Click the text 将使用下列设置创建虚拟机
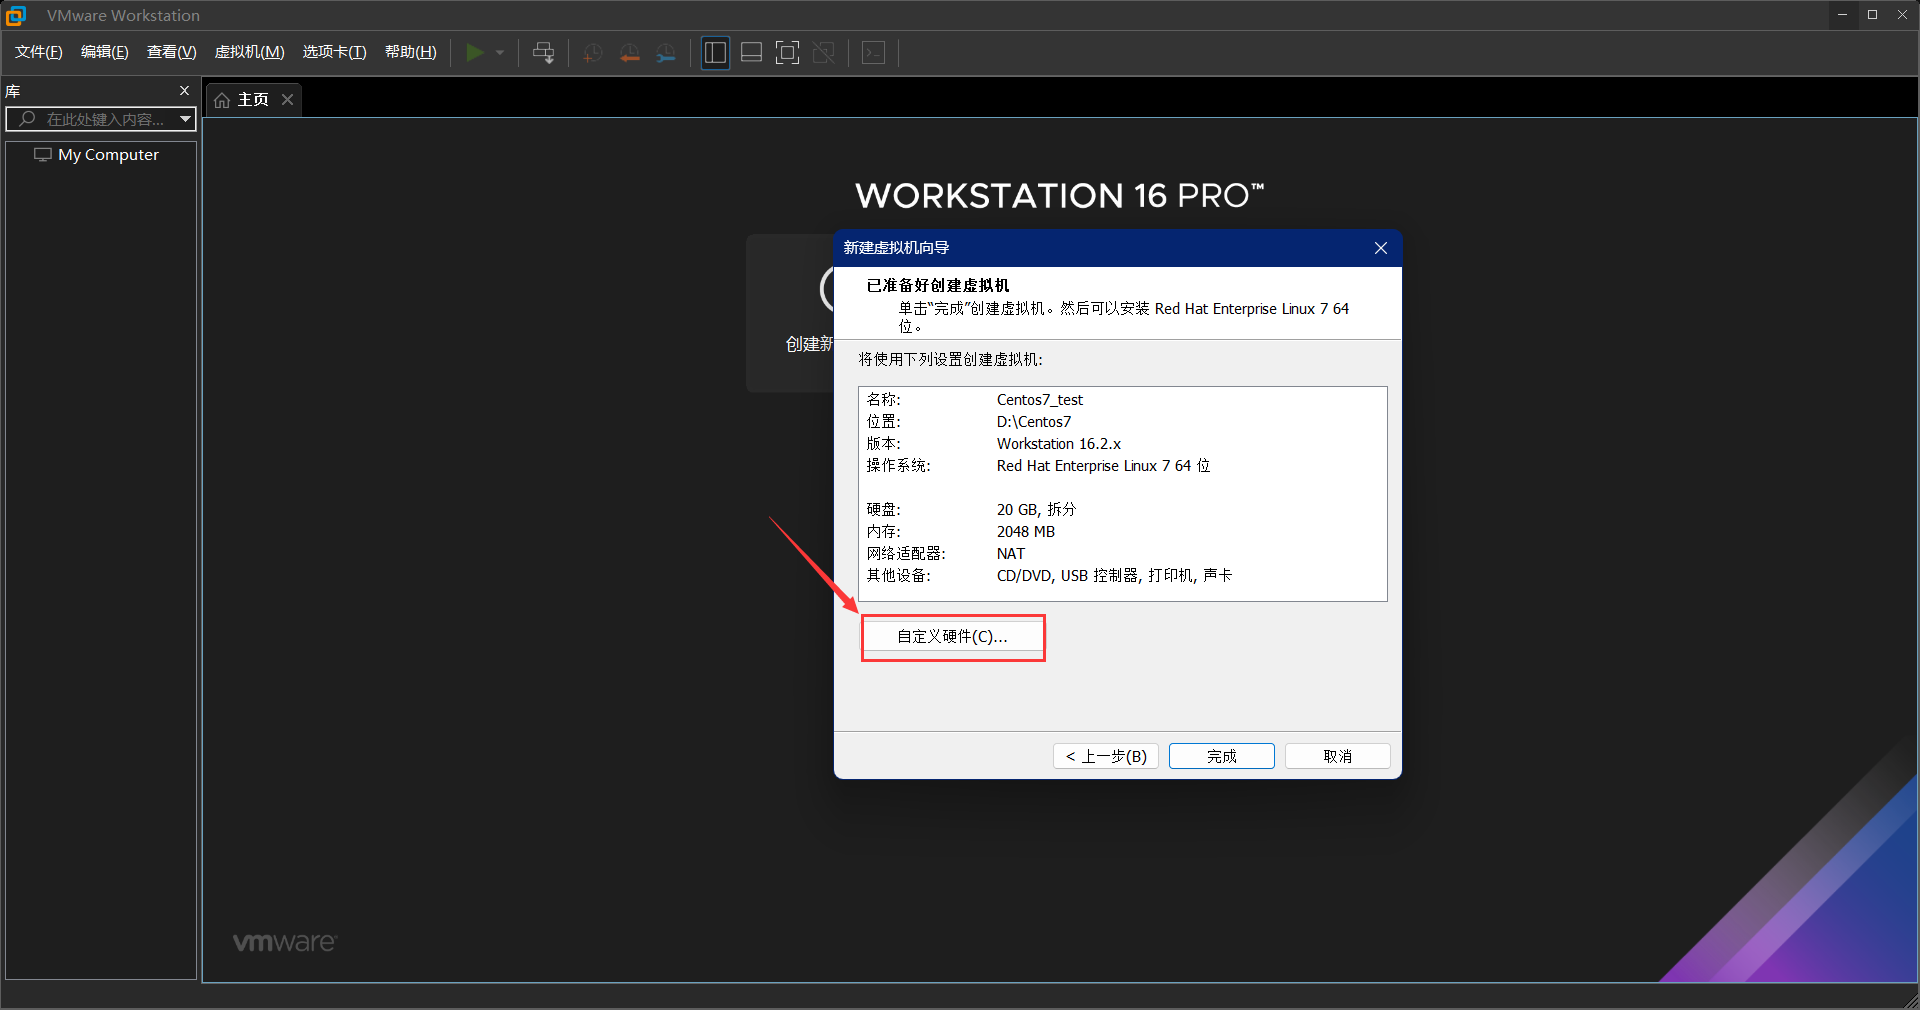 (950, 360)
